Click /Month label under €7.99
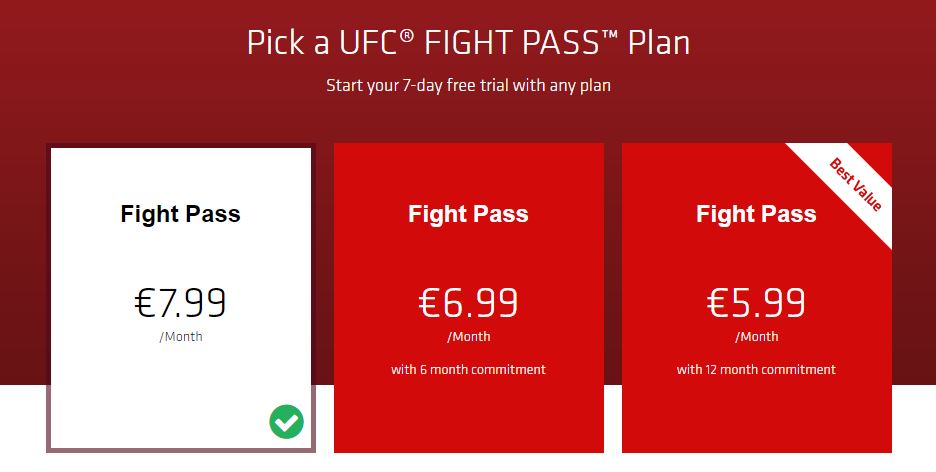The image size is (936, 472). (x=181, y=337)
